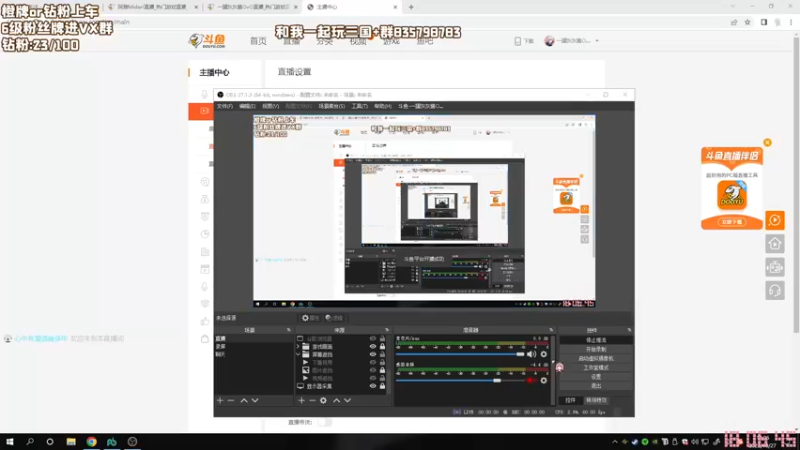Pop out the Controls dock icon

[x=629, y=330]
